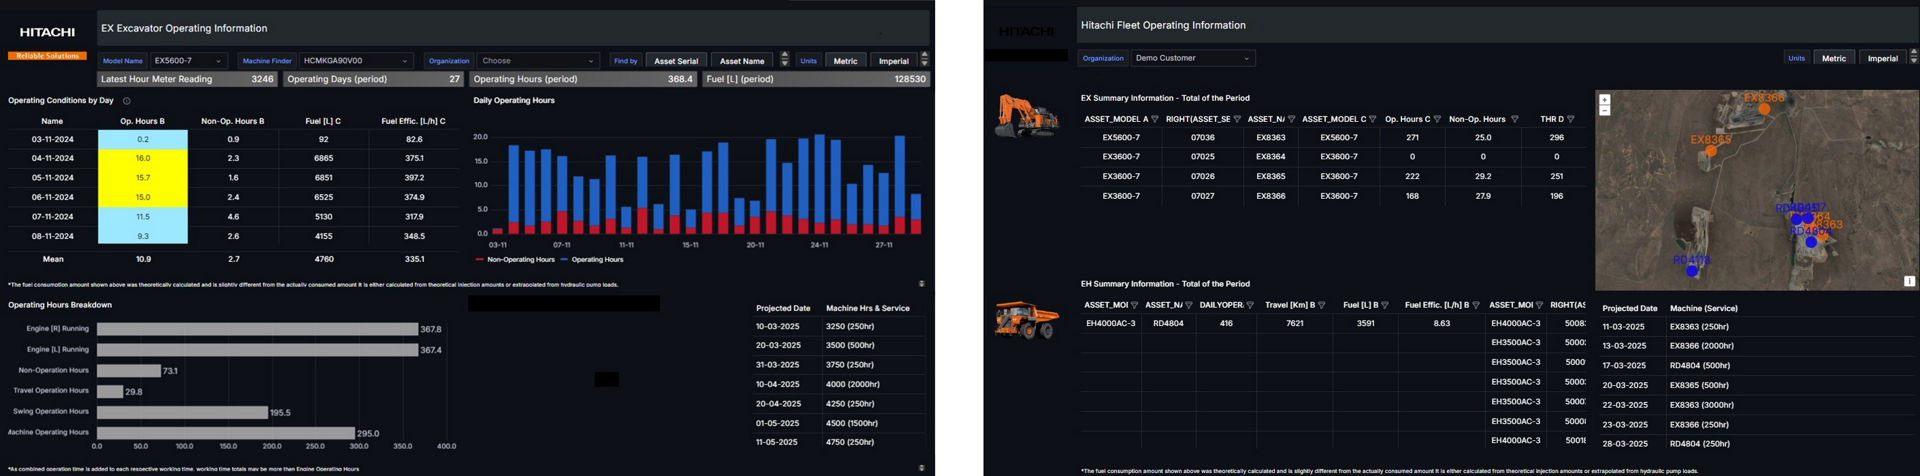1920x476 pixels.
Task: Click the Latest Hour Meter Reading value 3246
Action: tap(262, 79)
